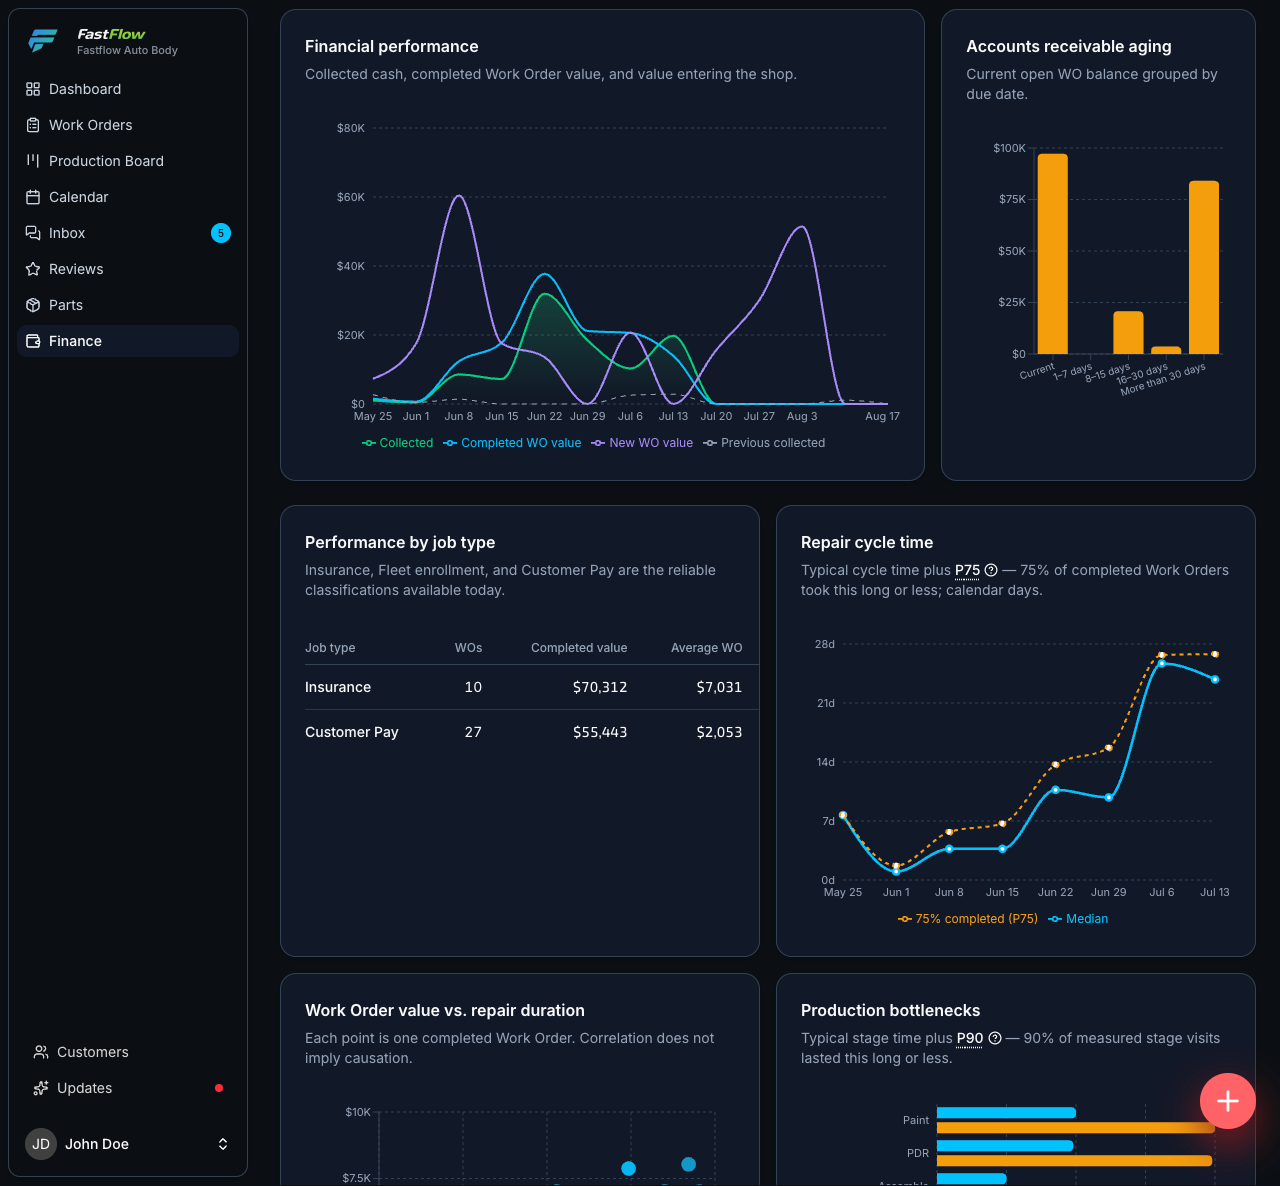
Task: Click the blue Paint bar in bottlenecks chart
Action: click(x=1006, y=1113)
